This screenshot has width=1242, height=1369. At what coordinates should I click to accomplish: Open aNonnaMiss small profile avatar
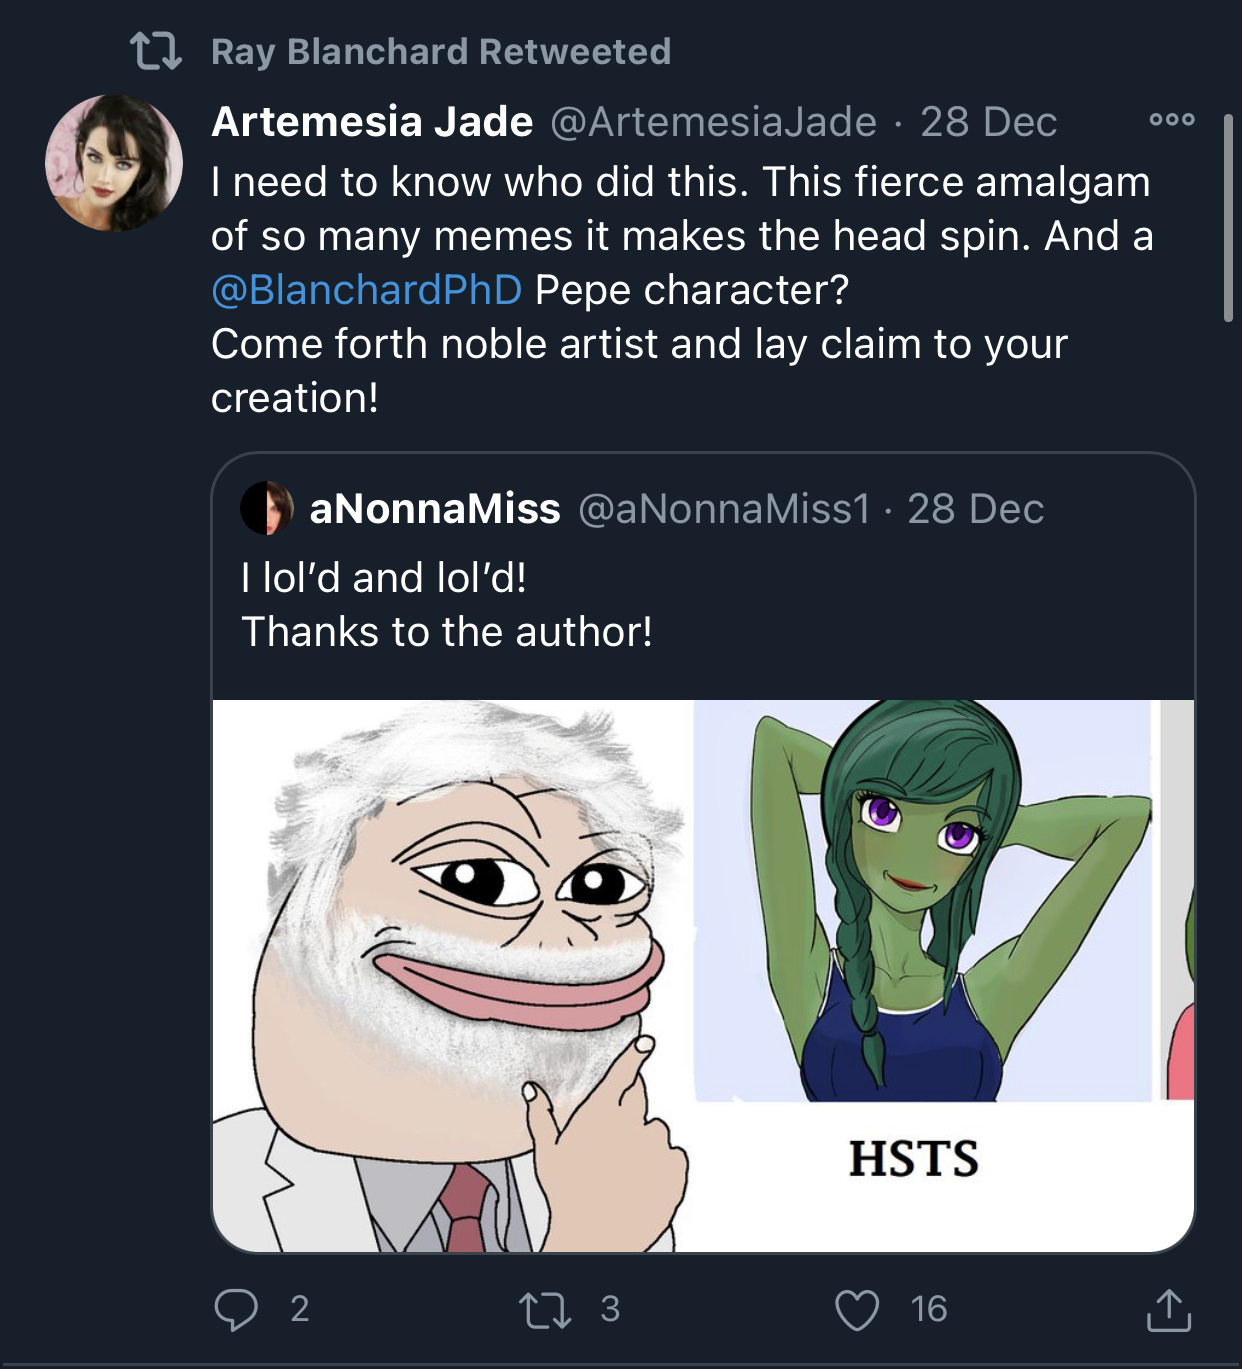pos(267,508)
